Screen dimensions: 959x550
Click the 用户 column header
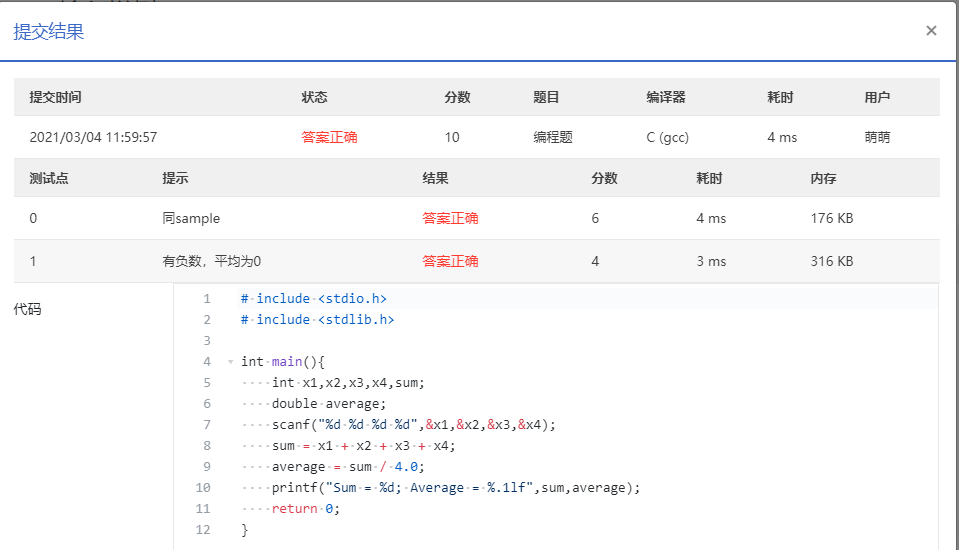[x=877, y=97]
